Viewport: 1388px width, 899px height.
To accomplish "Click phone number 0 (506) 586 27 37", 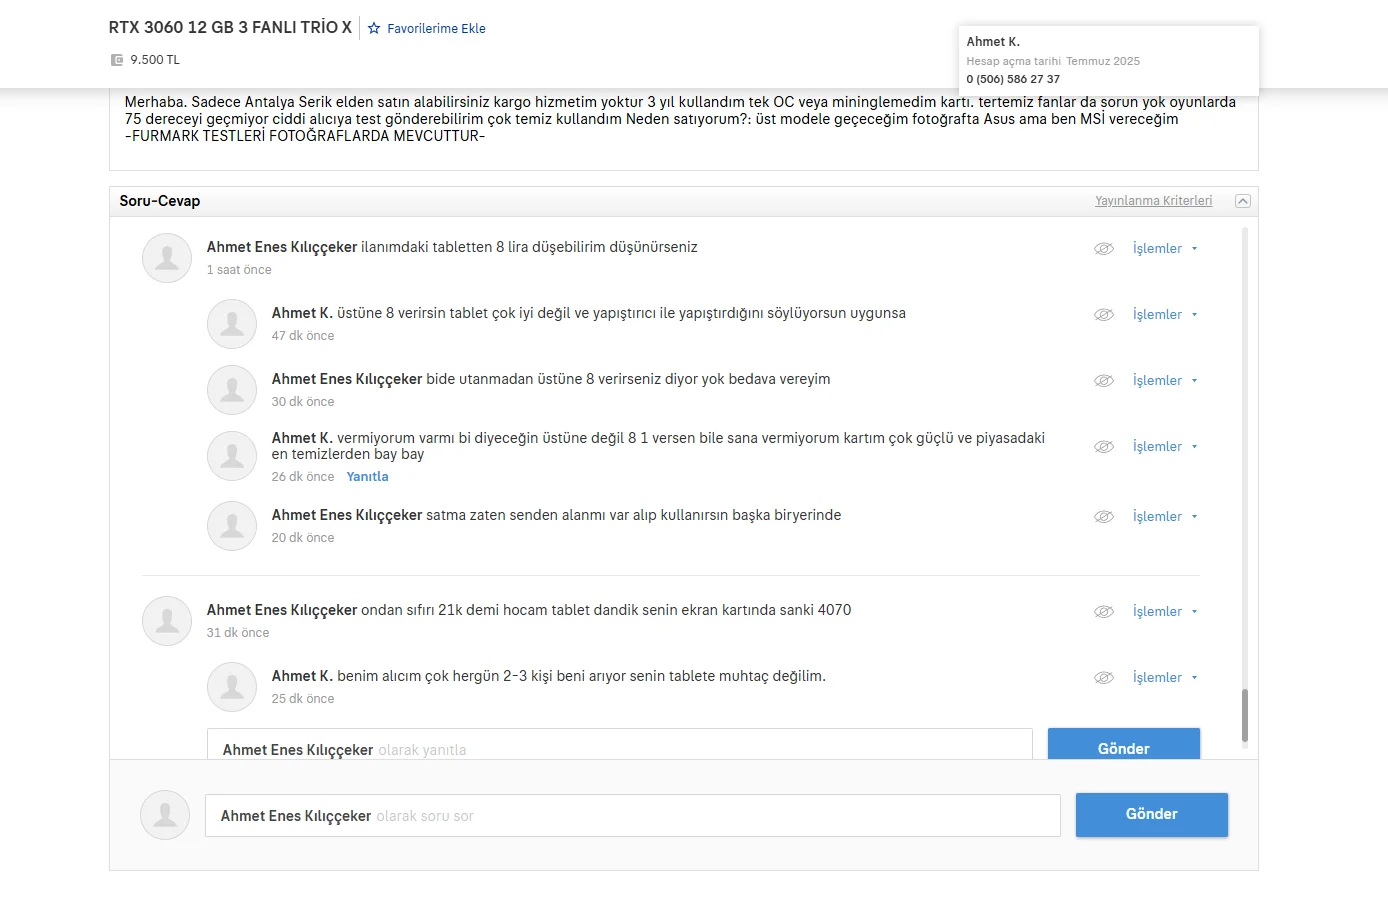I will [x=1013, y=79].
